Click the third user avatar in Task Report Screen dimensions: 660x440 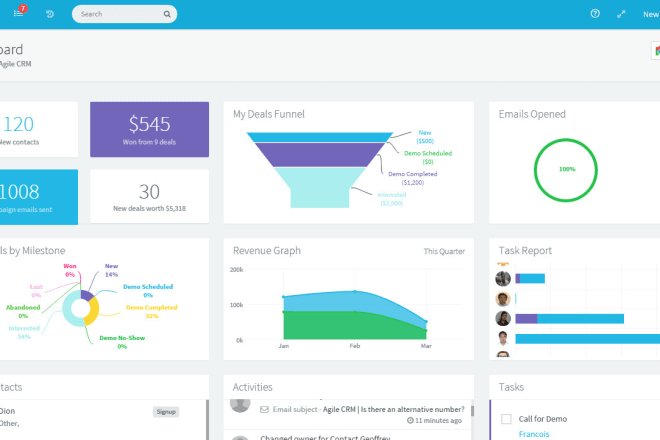503,318
